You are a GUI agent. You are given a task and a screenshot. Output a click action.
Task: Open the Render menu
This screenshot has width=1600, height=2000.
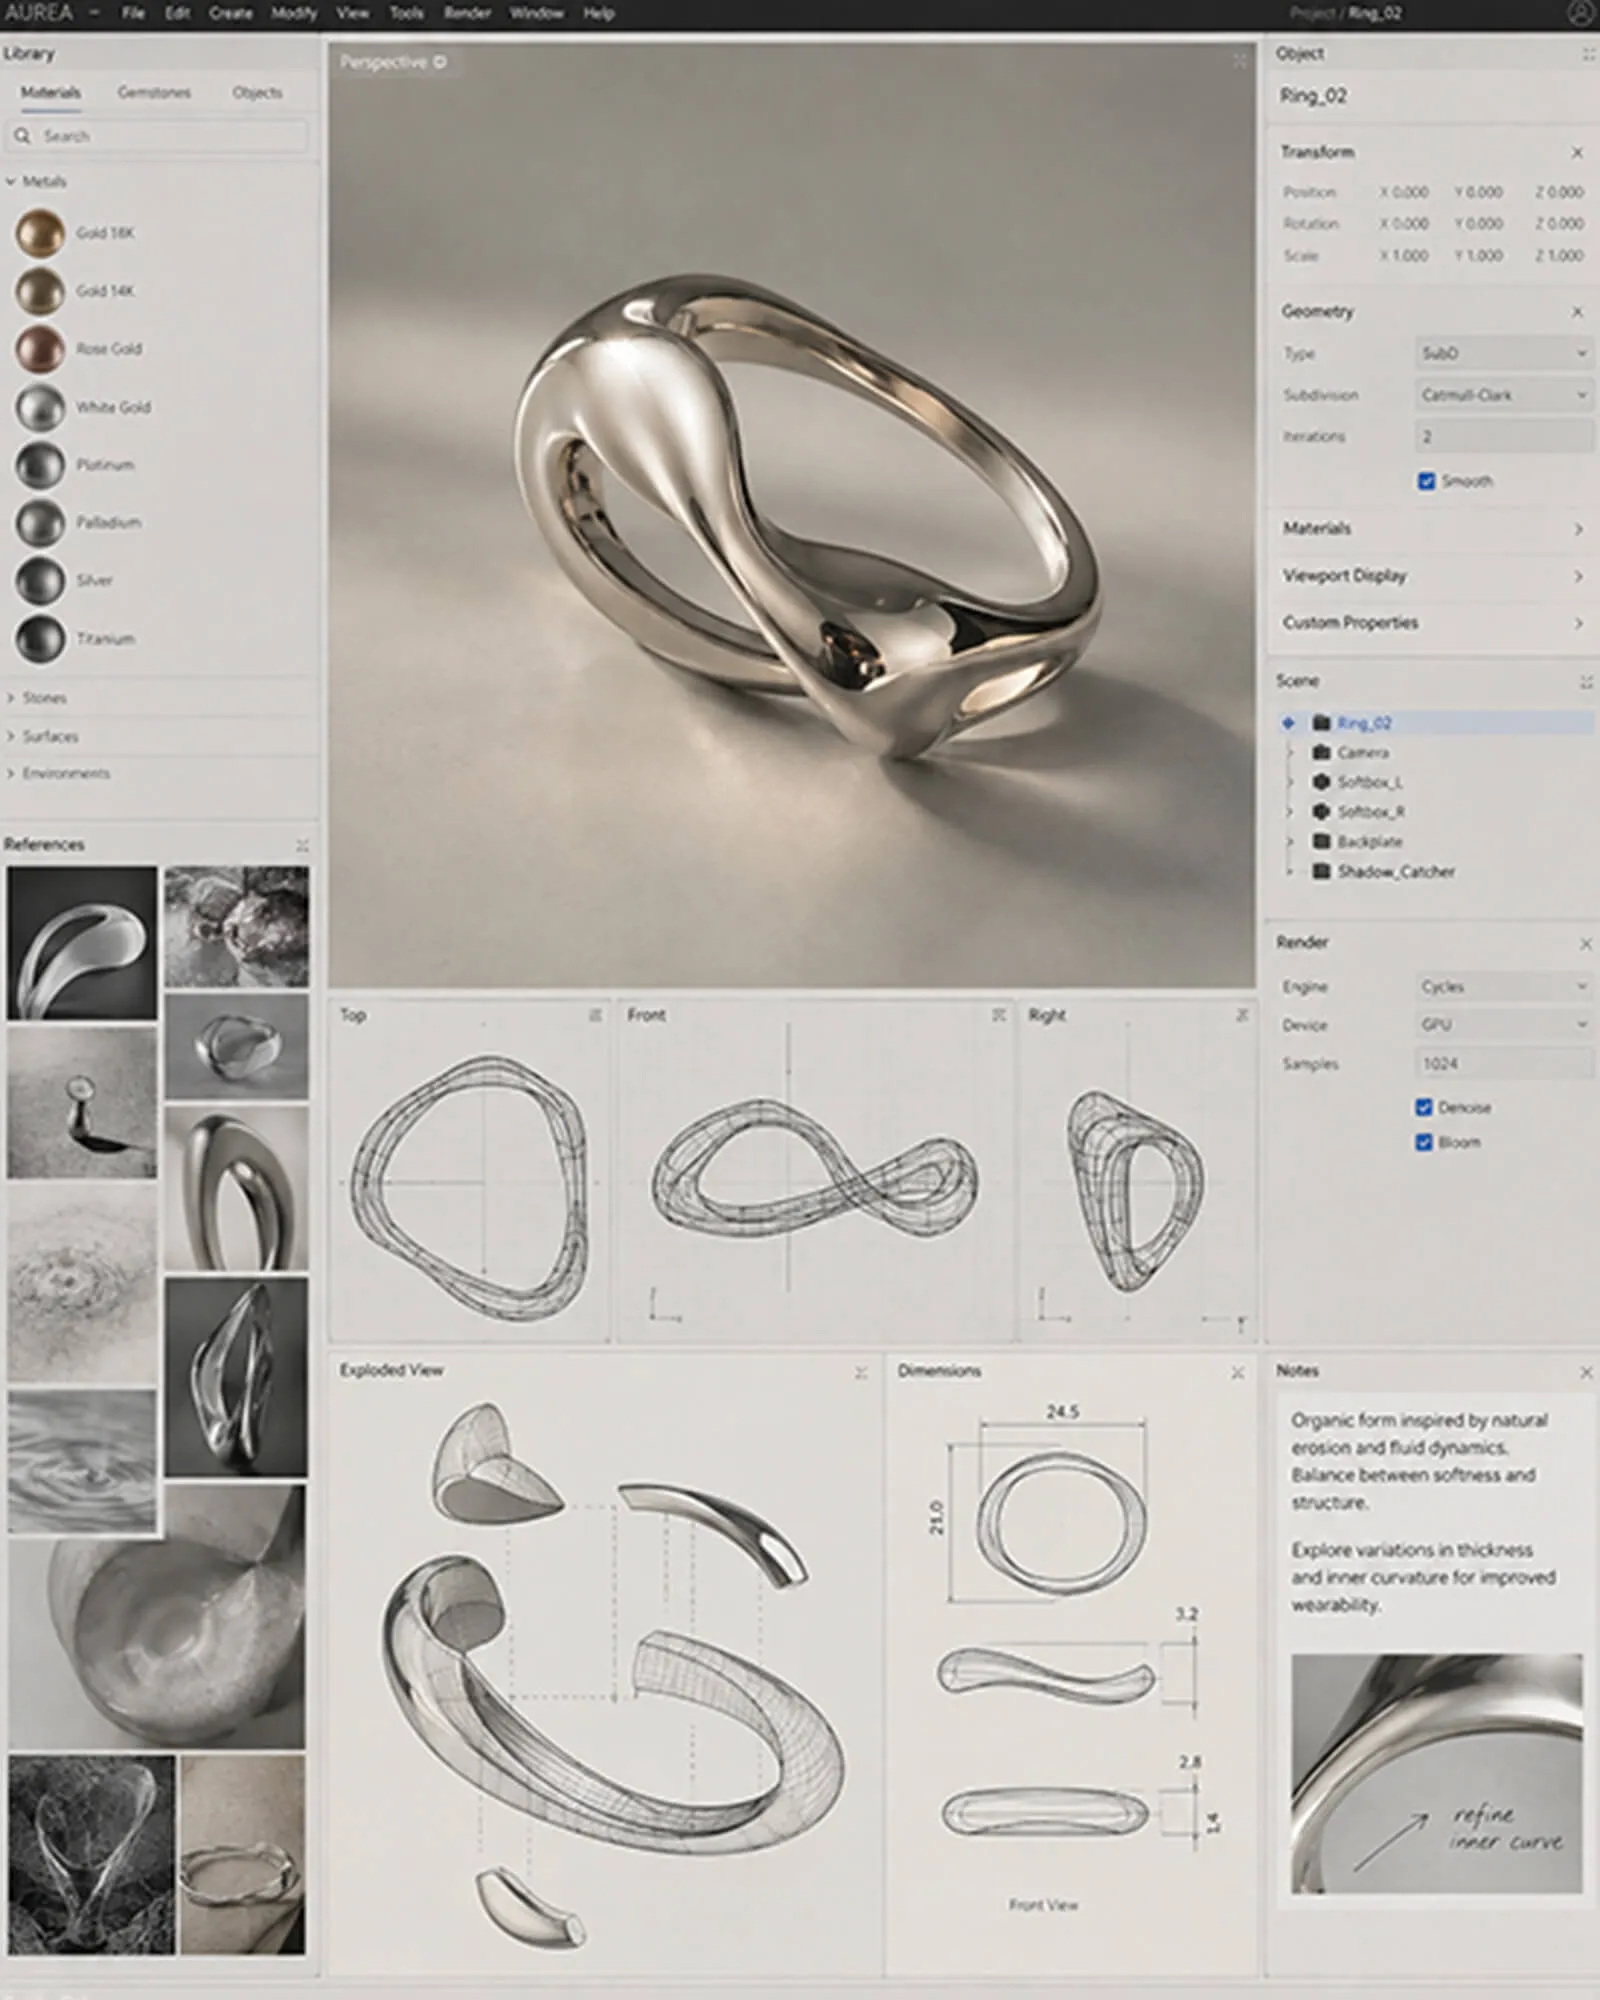point(467,13)
